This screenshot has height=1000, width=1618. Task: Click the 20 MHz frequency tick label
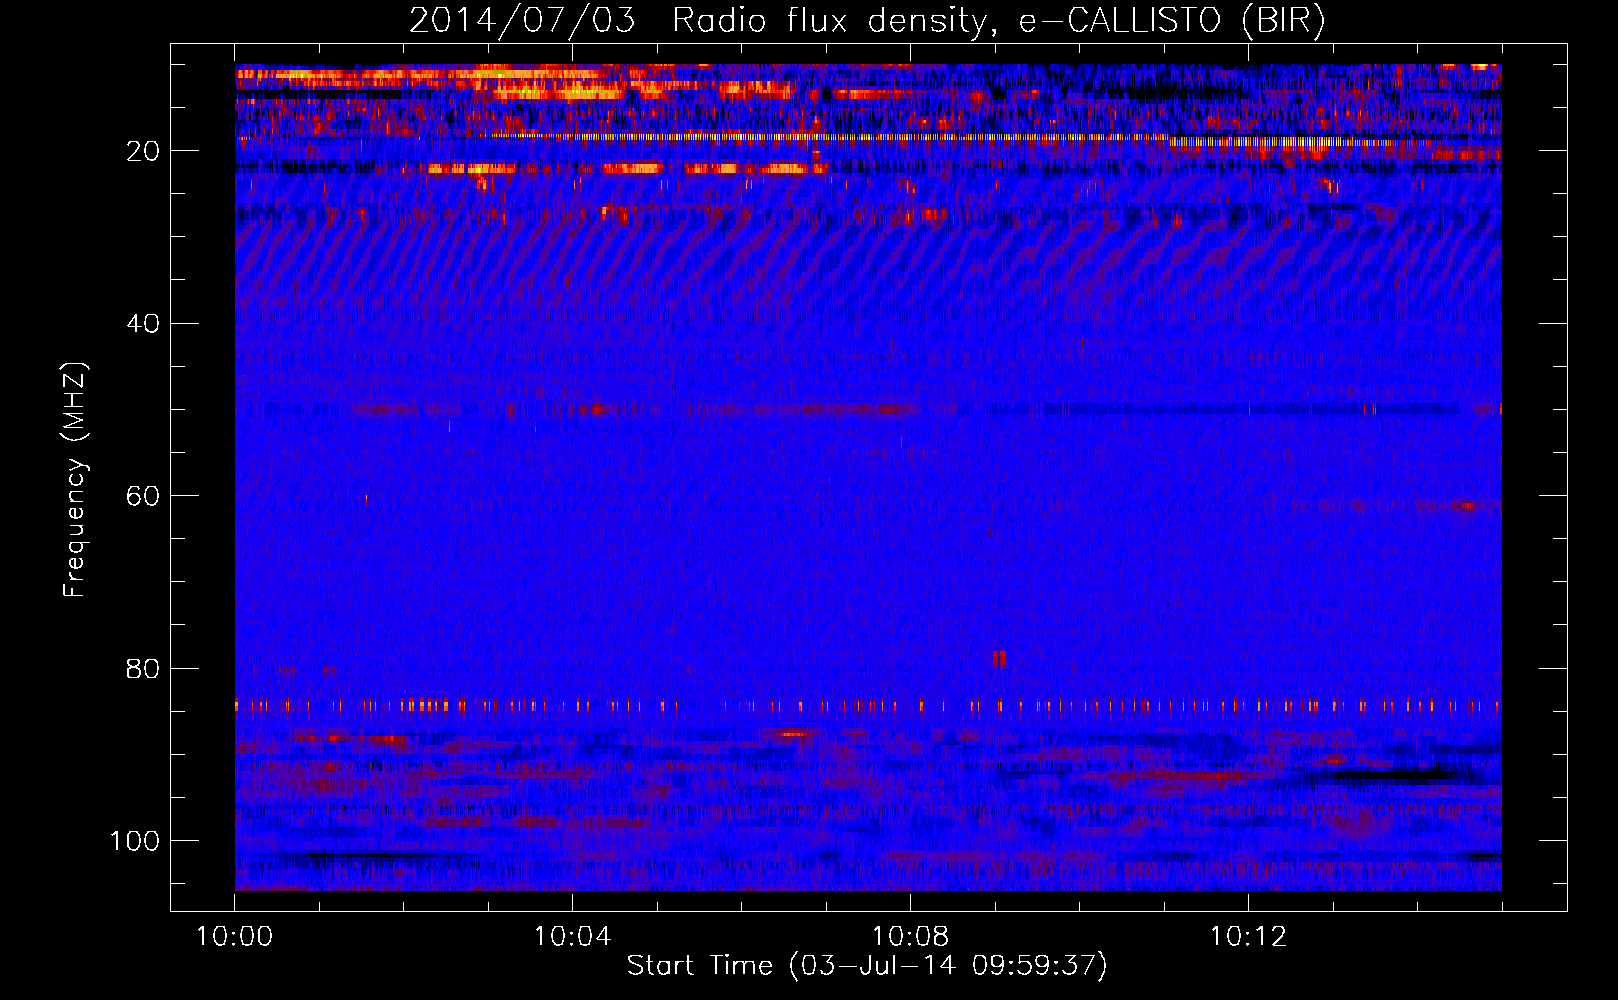coord(143,151)
